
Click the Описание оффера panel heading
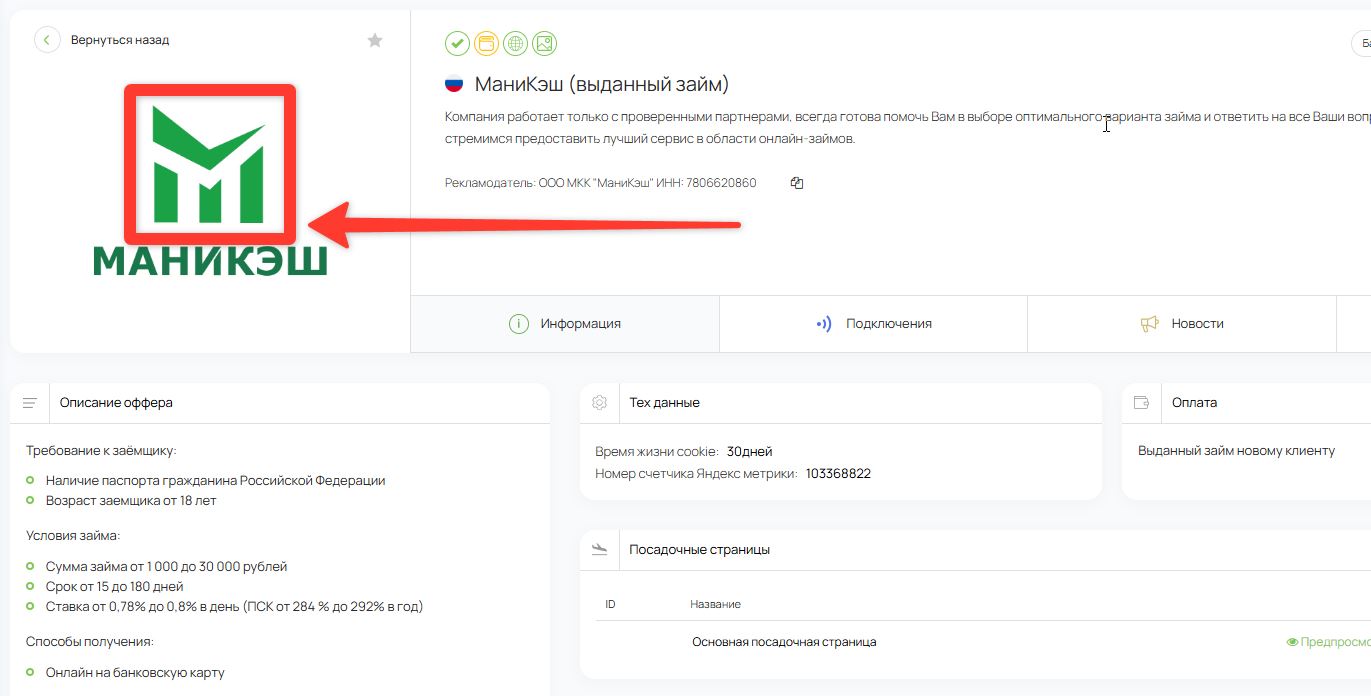point(116,403)
